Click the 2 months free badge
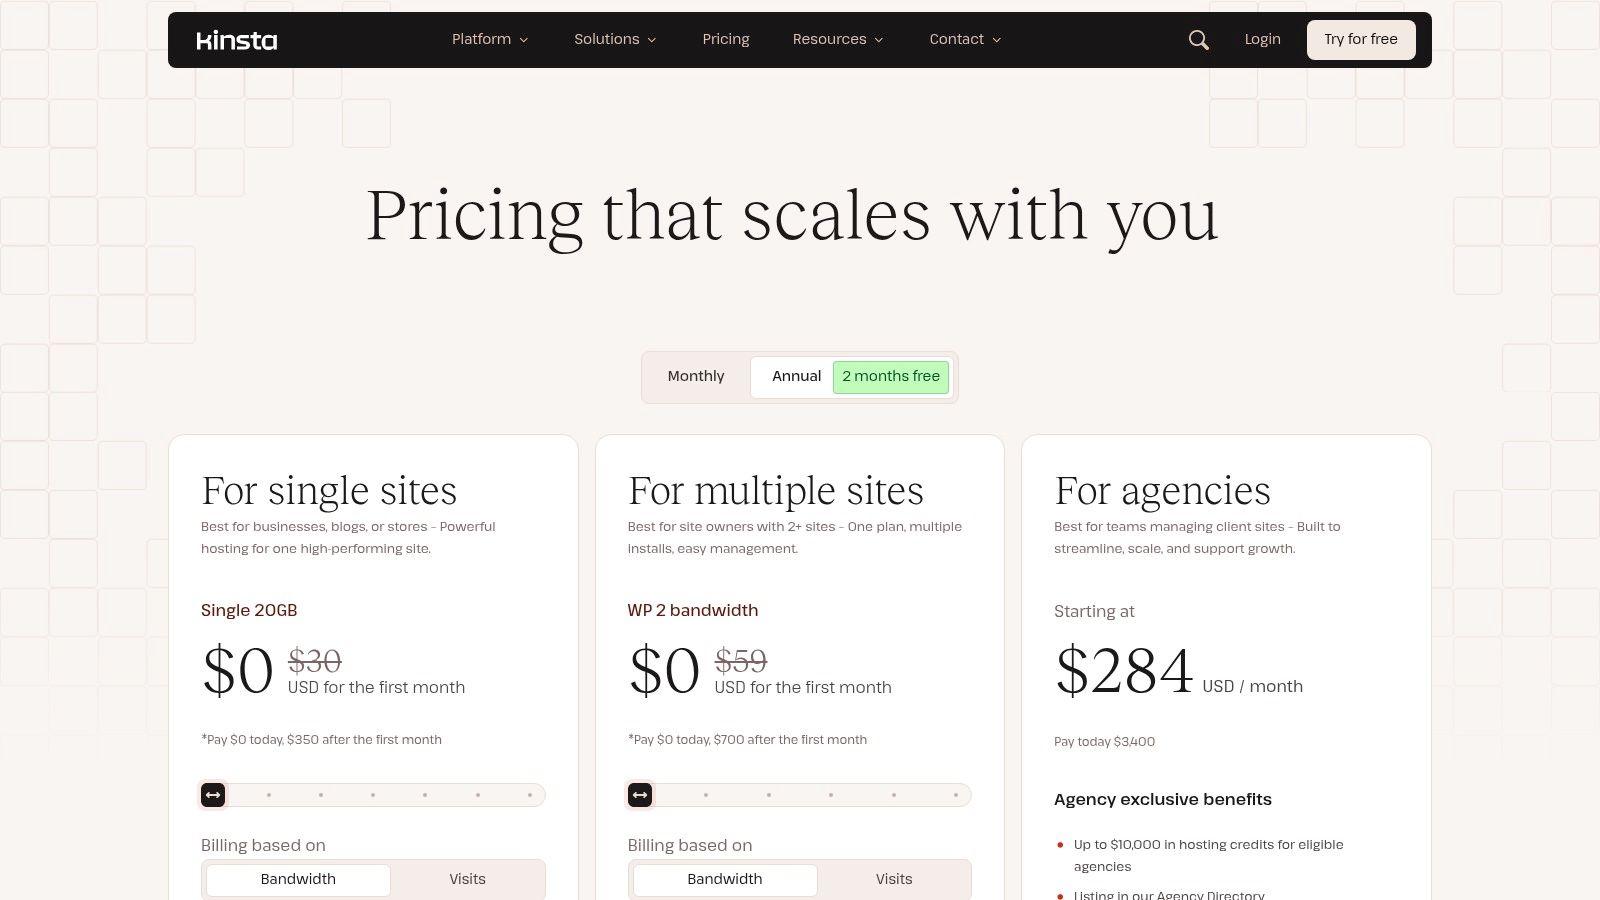 tap(890, 376)
